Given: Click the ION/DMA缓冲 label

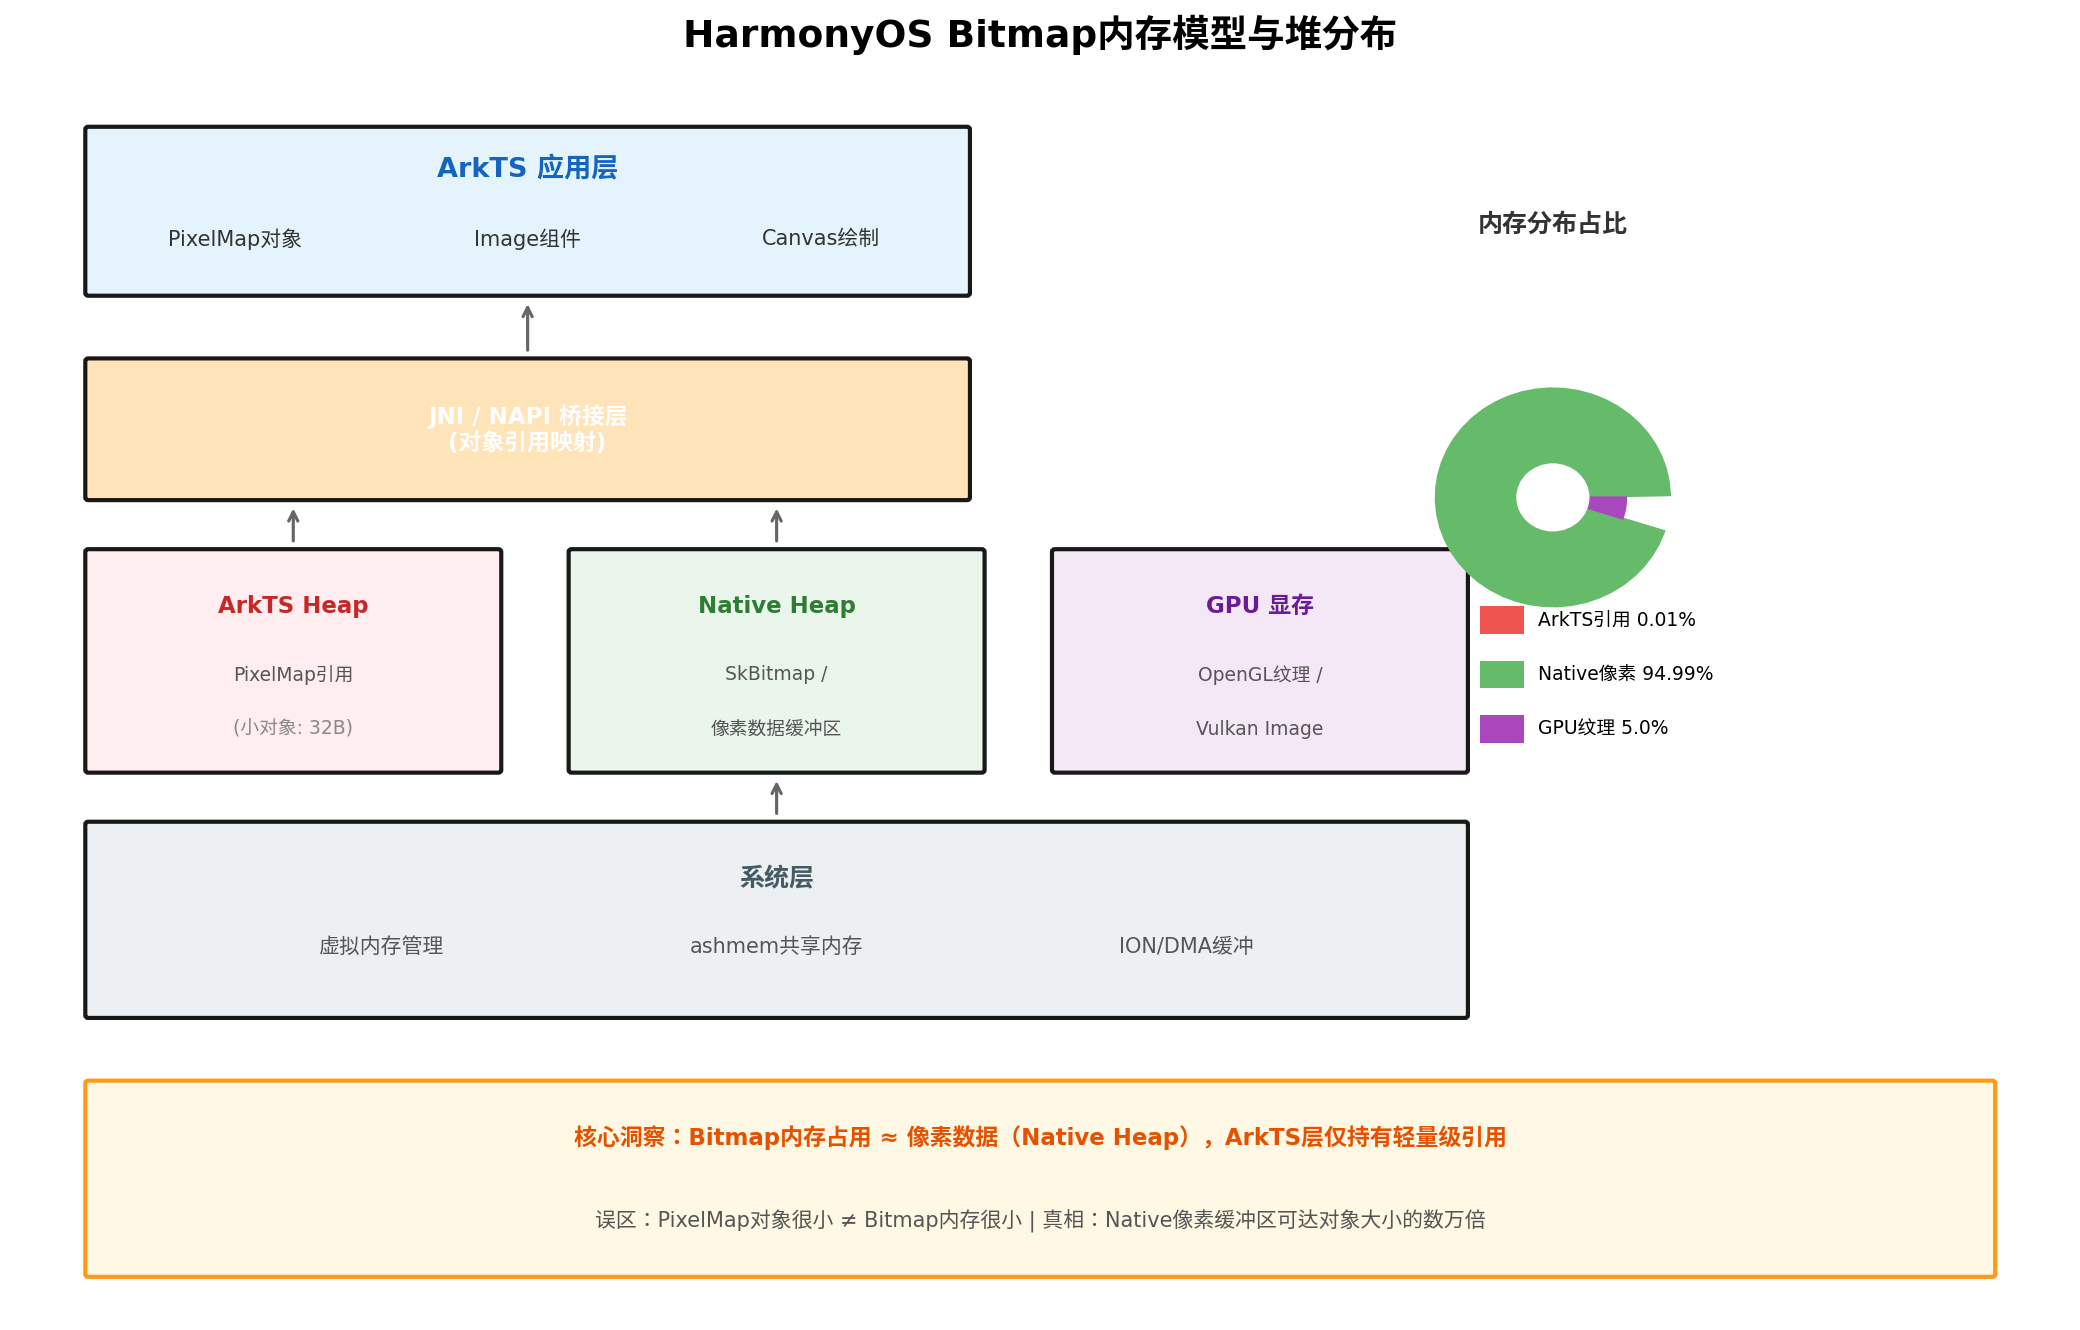Looking at the screenshot, I should click(x=1186, y=946).
